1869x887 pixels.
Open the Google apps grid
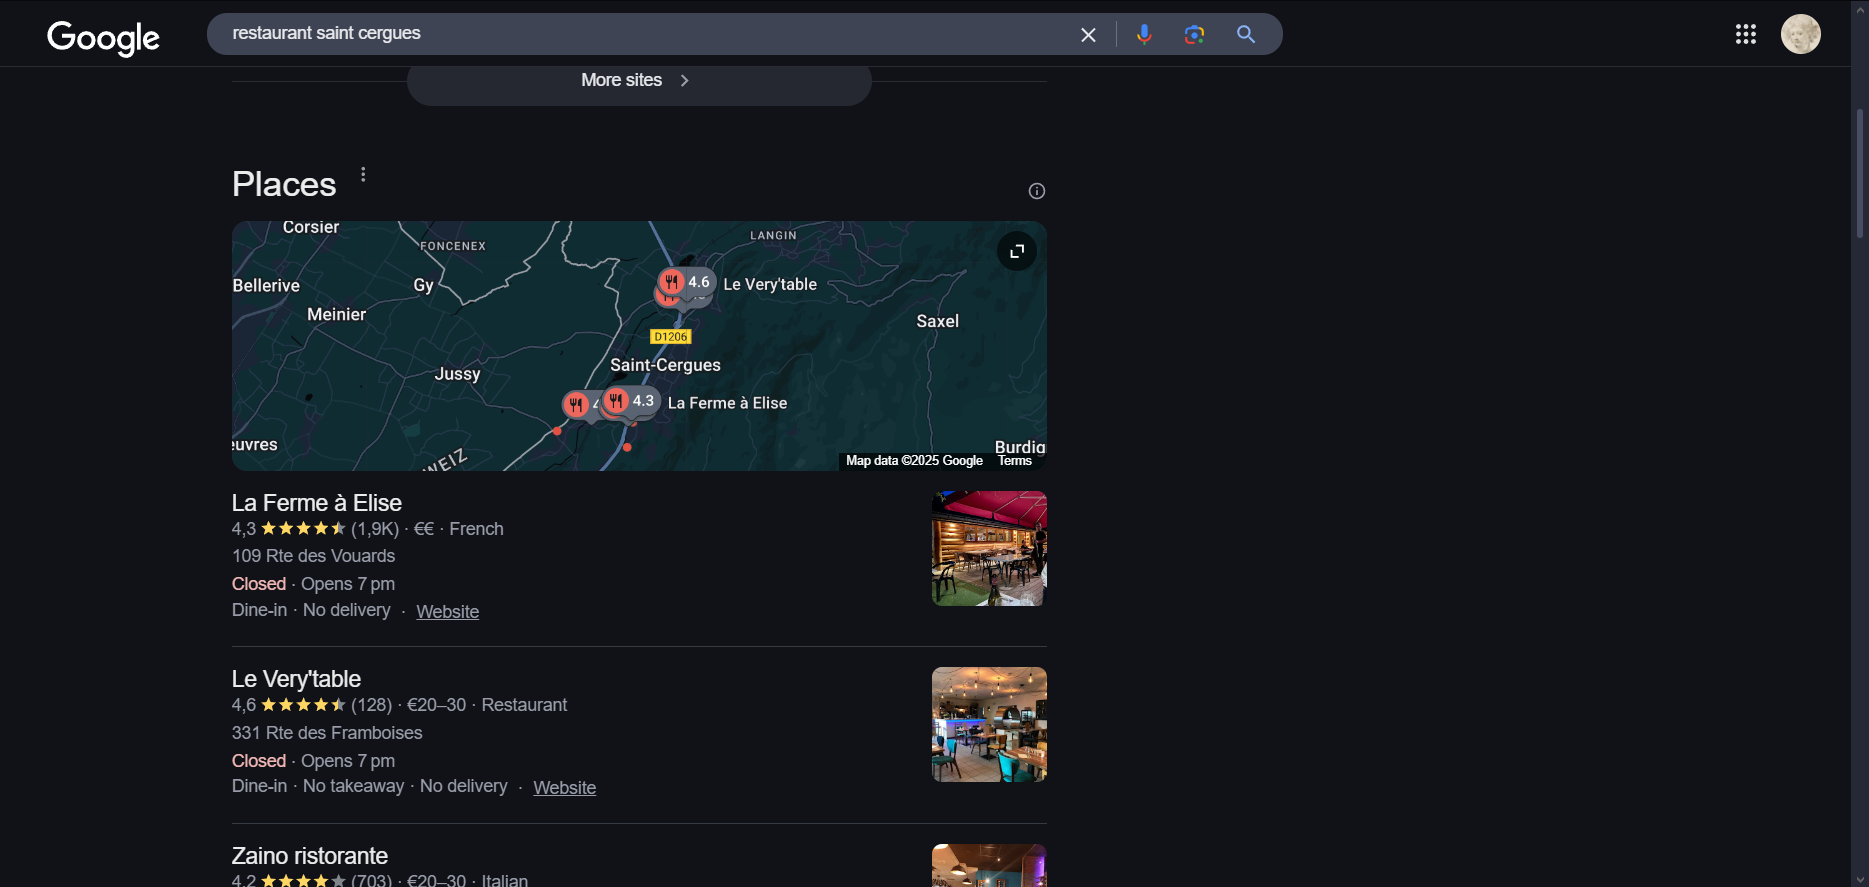(x=1746, y=34)
